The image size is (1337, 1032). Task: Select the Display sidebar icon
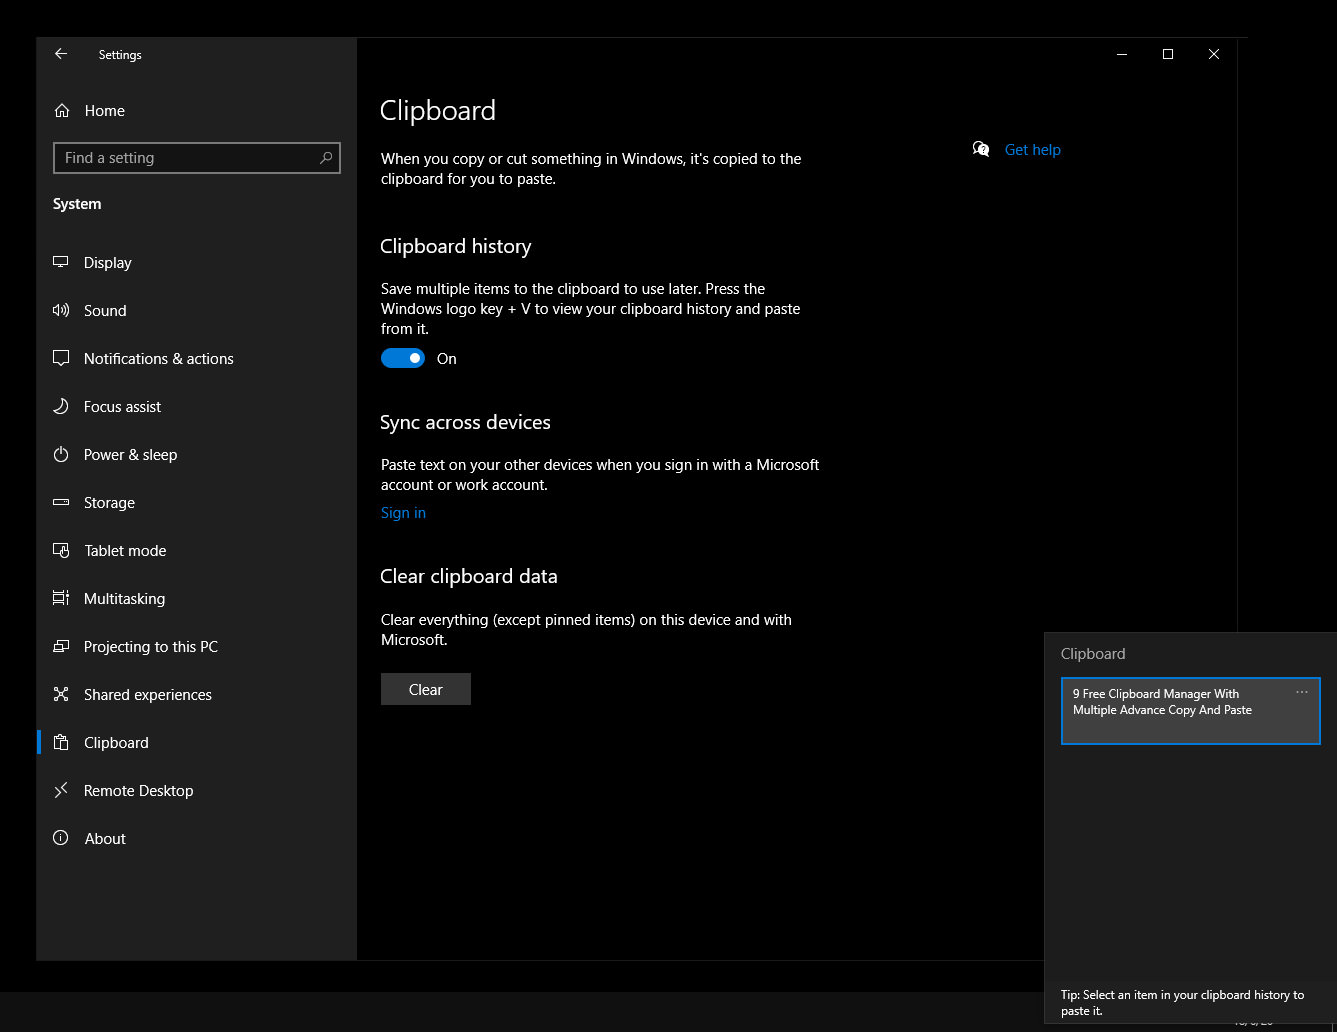(x=62, y=262)
